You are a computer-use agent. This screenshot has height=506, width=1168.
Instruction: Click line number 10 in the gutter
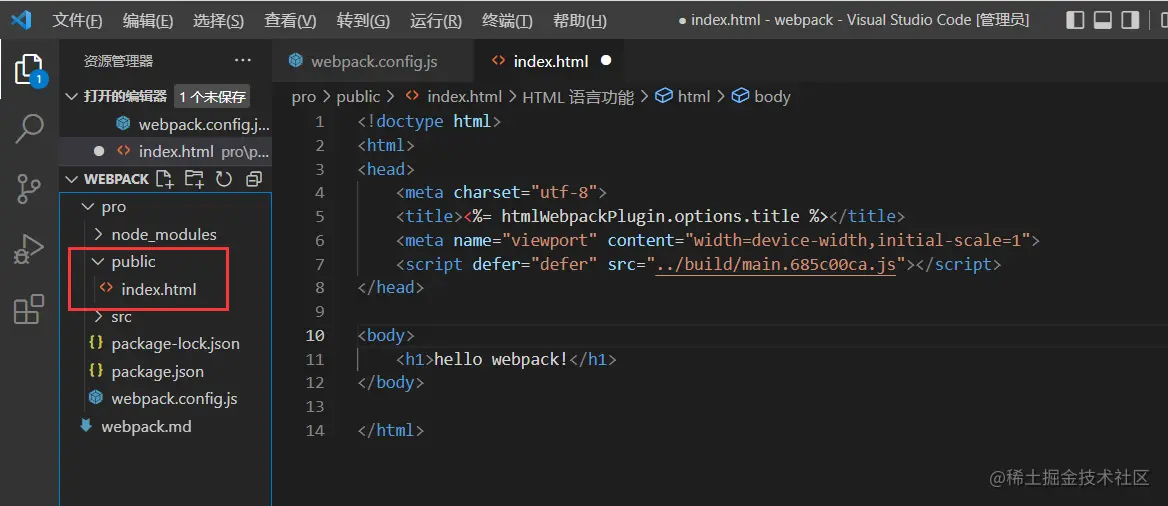point(315,335)
